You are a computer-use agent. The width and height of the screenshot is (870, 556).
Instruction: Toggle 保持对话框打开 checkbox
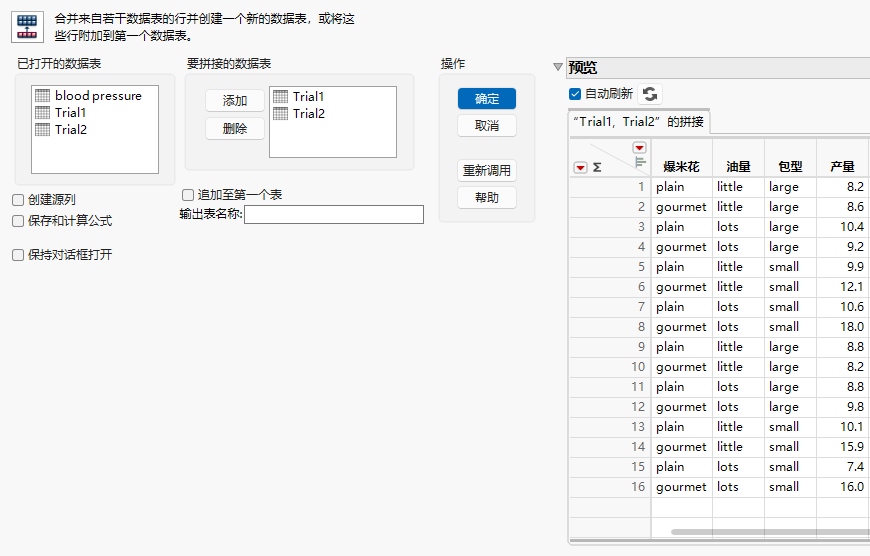(x=18, y=255)
